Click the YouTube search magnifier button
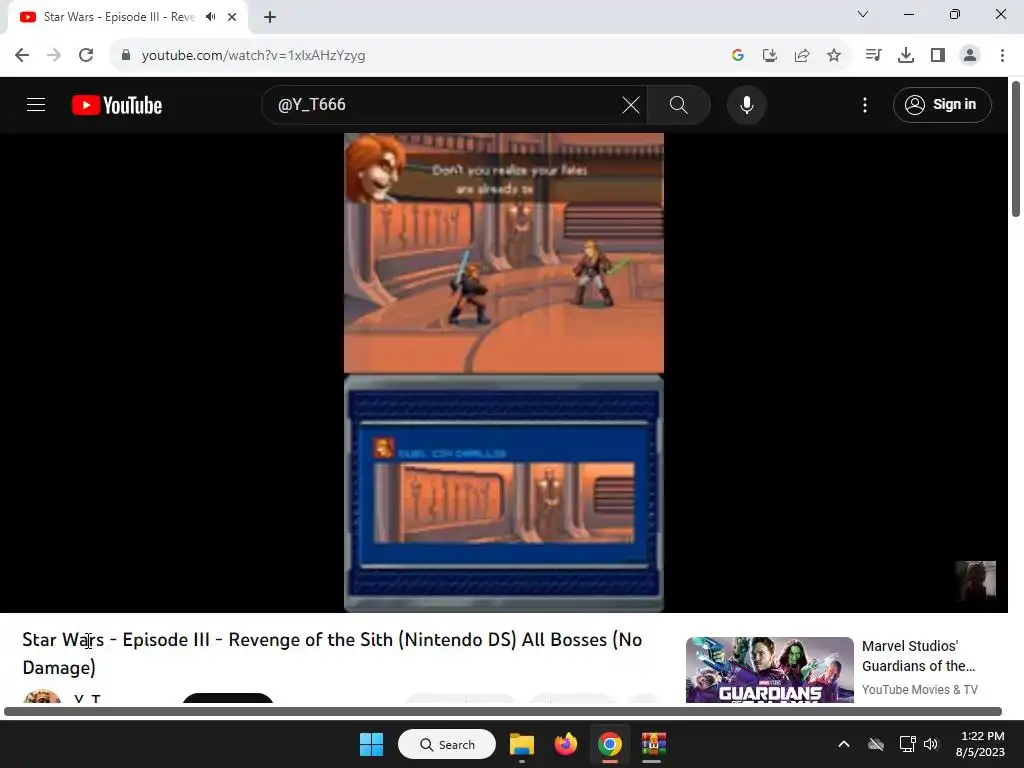Screen dimensions: 1024x768 (x=679, y=104)
